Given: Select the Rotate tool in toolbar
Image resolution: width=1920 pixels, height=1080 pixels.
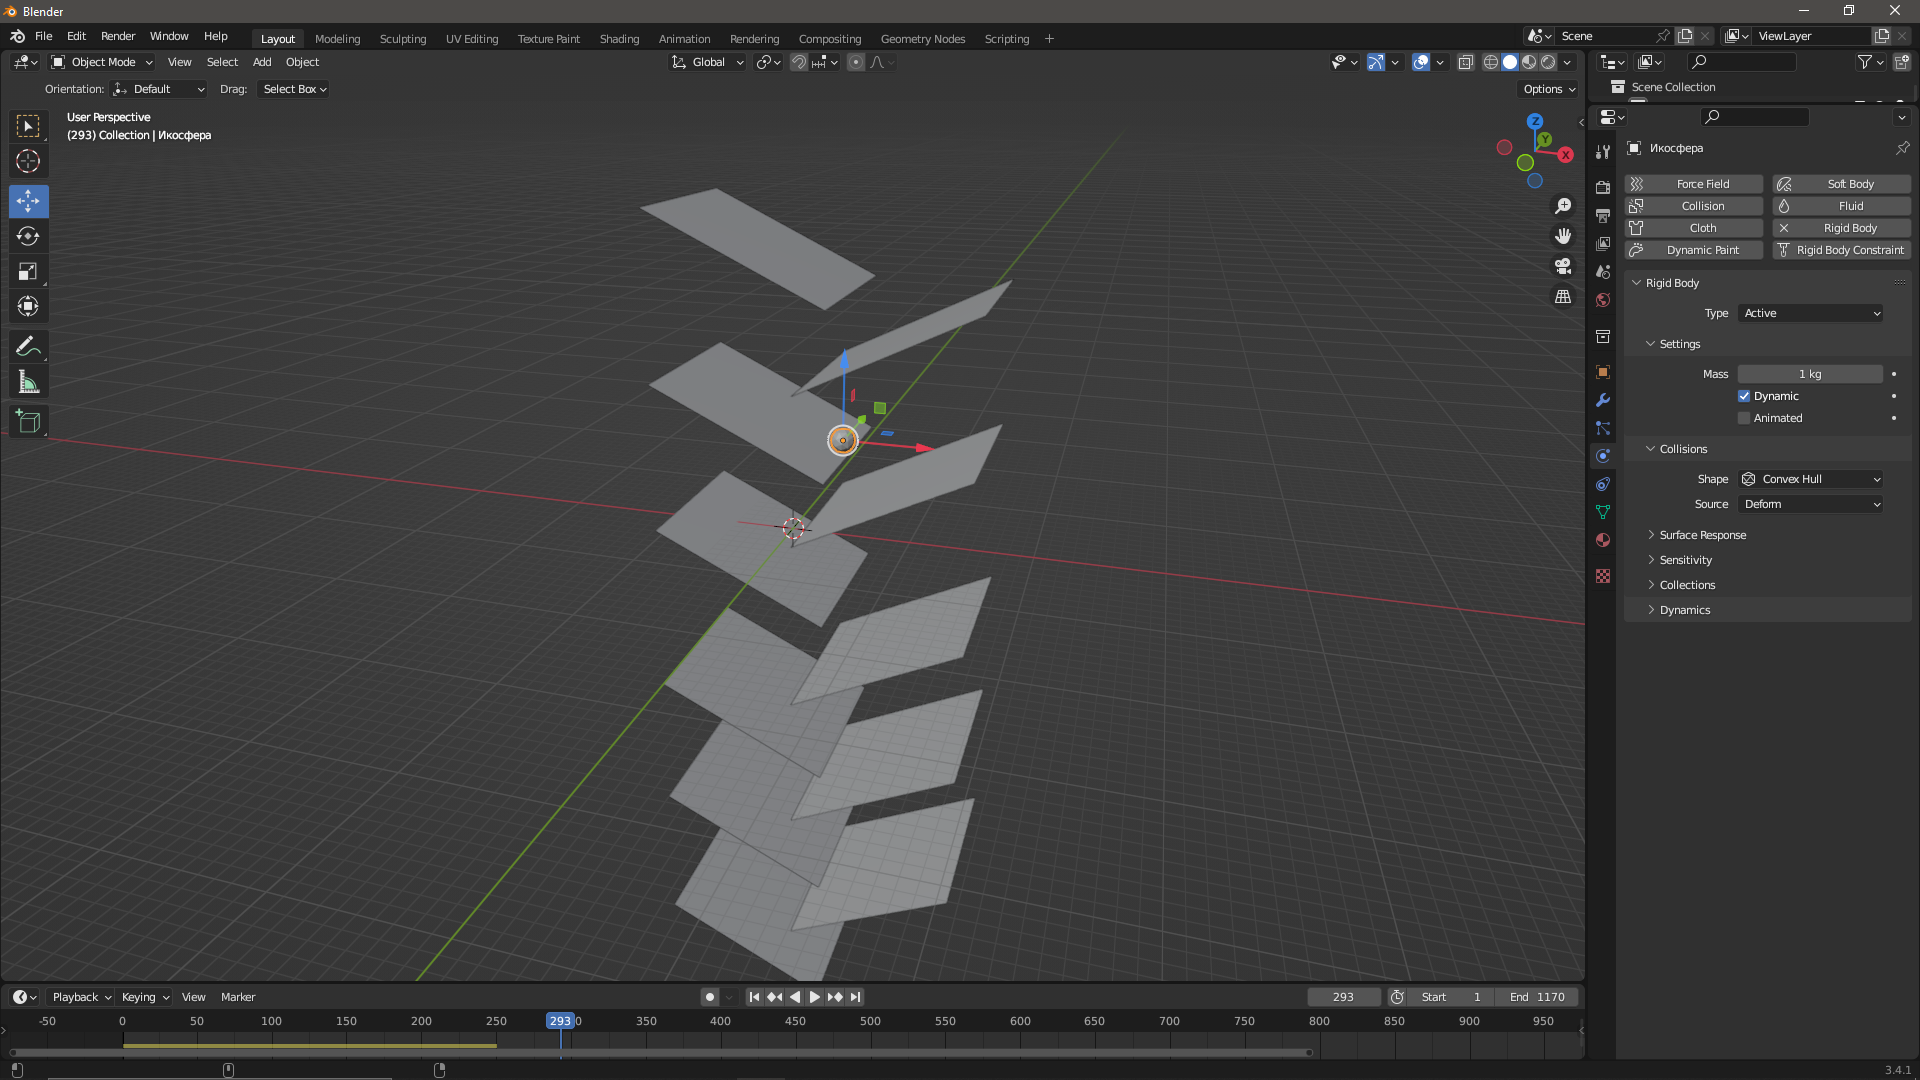Looking at the screenshot, I should tap(28, 236).
